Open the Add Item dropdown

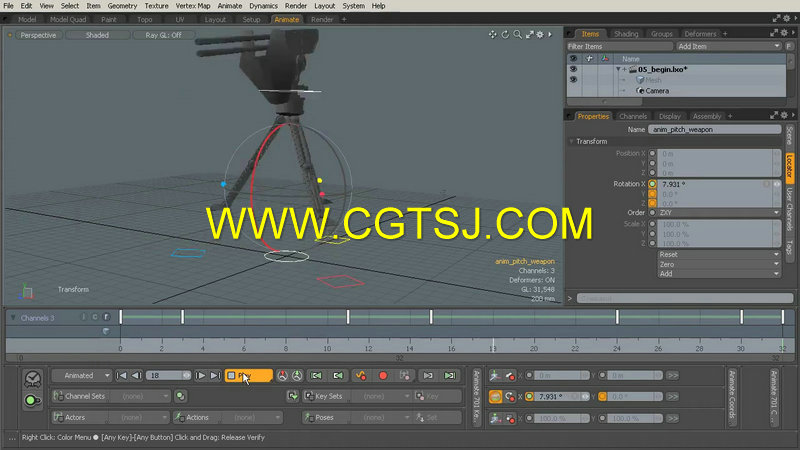(729, 46)
